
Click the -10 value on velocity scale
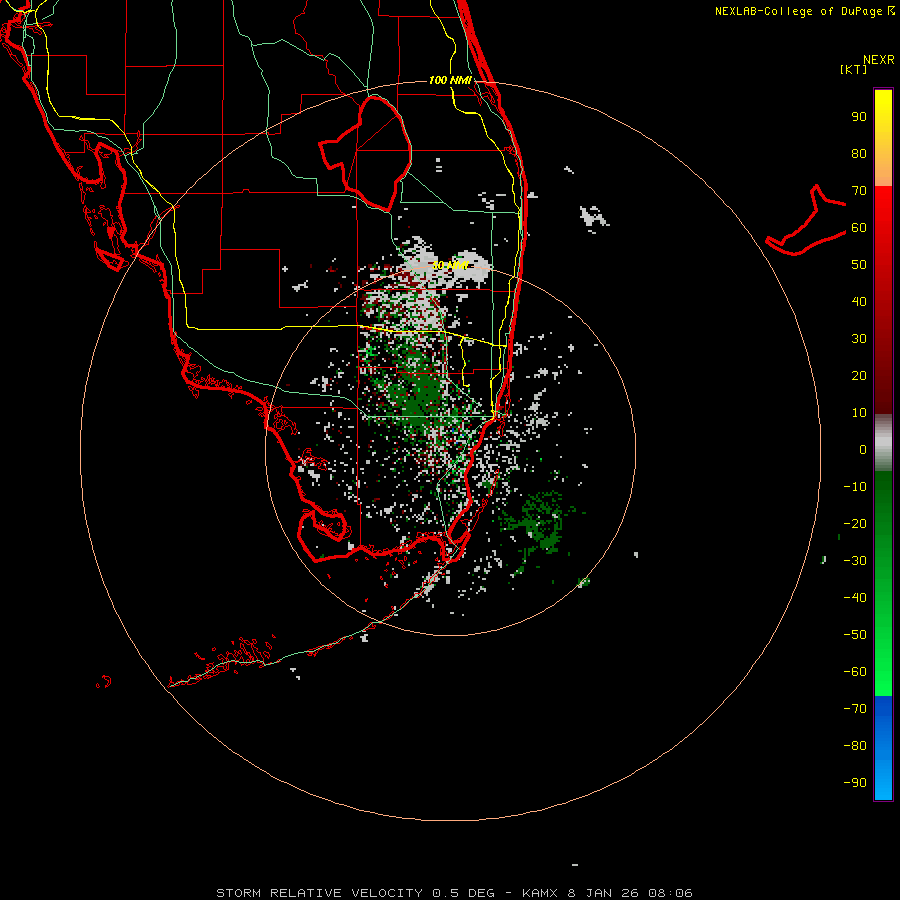(855, 487)
